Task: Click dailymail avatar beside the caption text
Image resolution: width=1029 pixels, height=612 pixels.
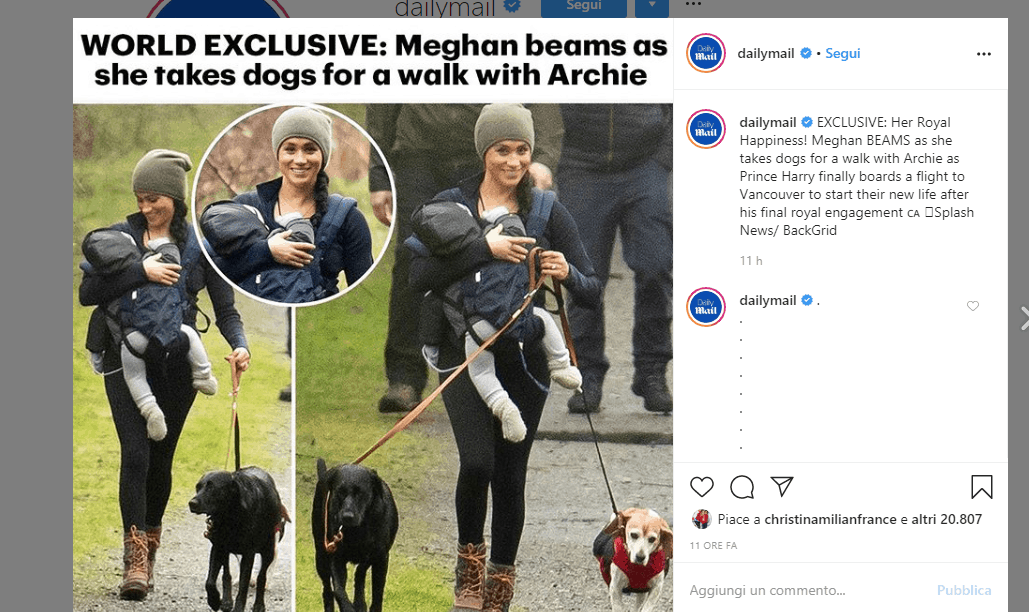Action: [705, 130]
